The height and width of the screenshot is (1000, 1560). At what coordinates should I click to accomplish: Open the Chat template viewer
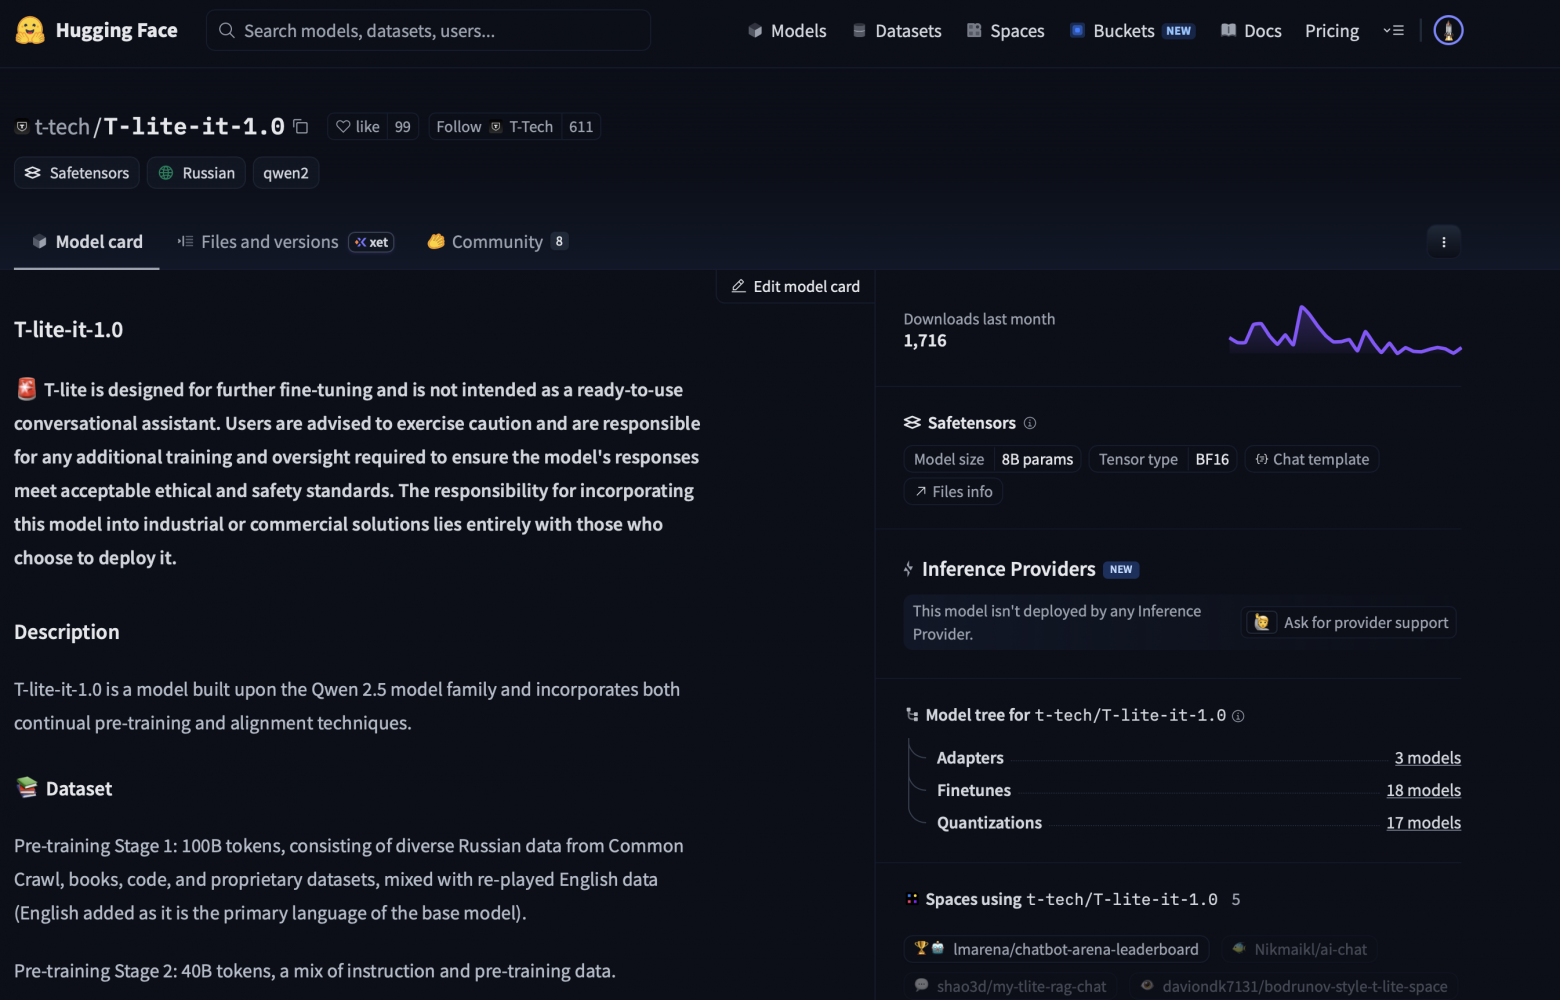pyautogui.click(x=1311, y=459)
